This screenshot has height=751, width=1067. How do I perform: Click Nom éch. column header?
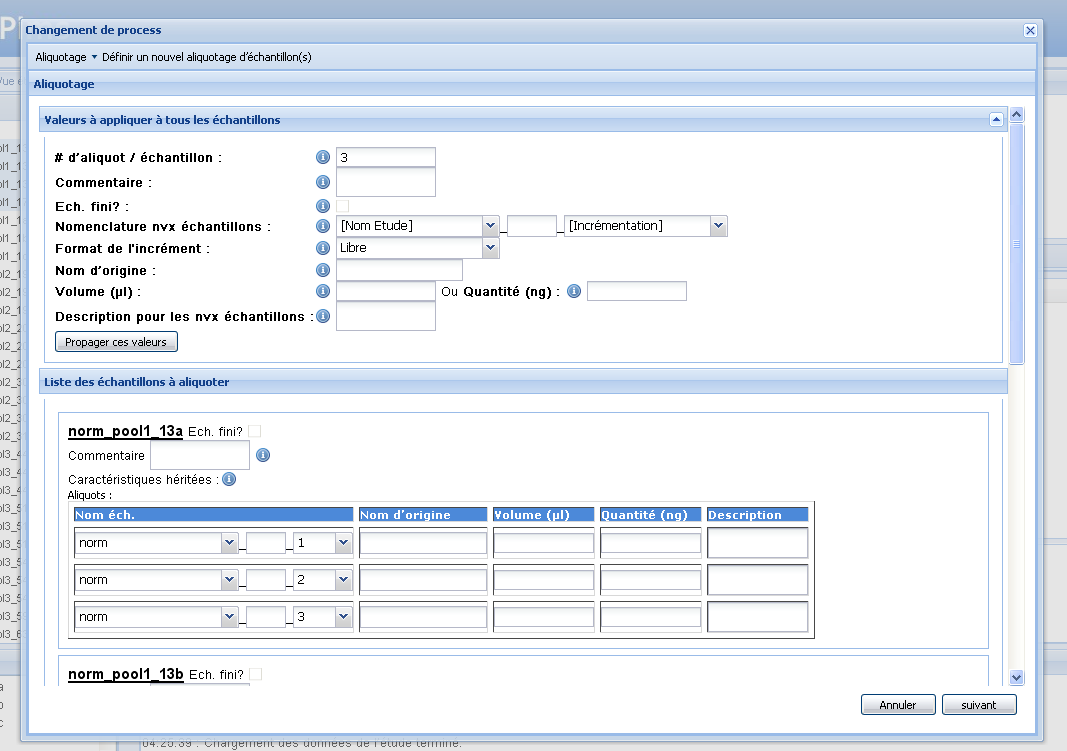tap(213, 514)
